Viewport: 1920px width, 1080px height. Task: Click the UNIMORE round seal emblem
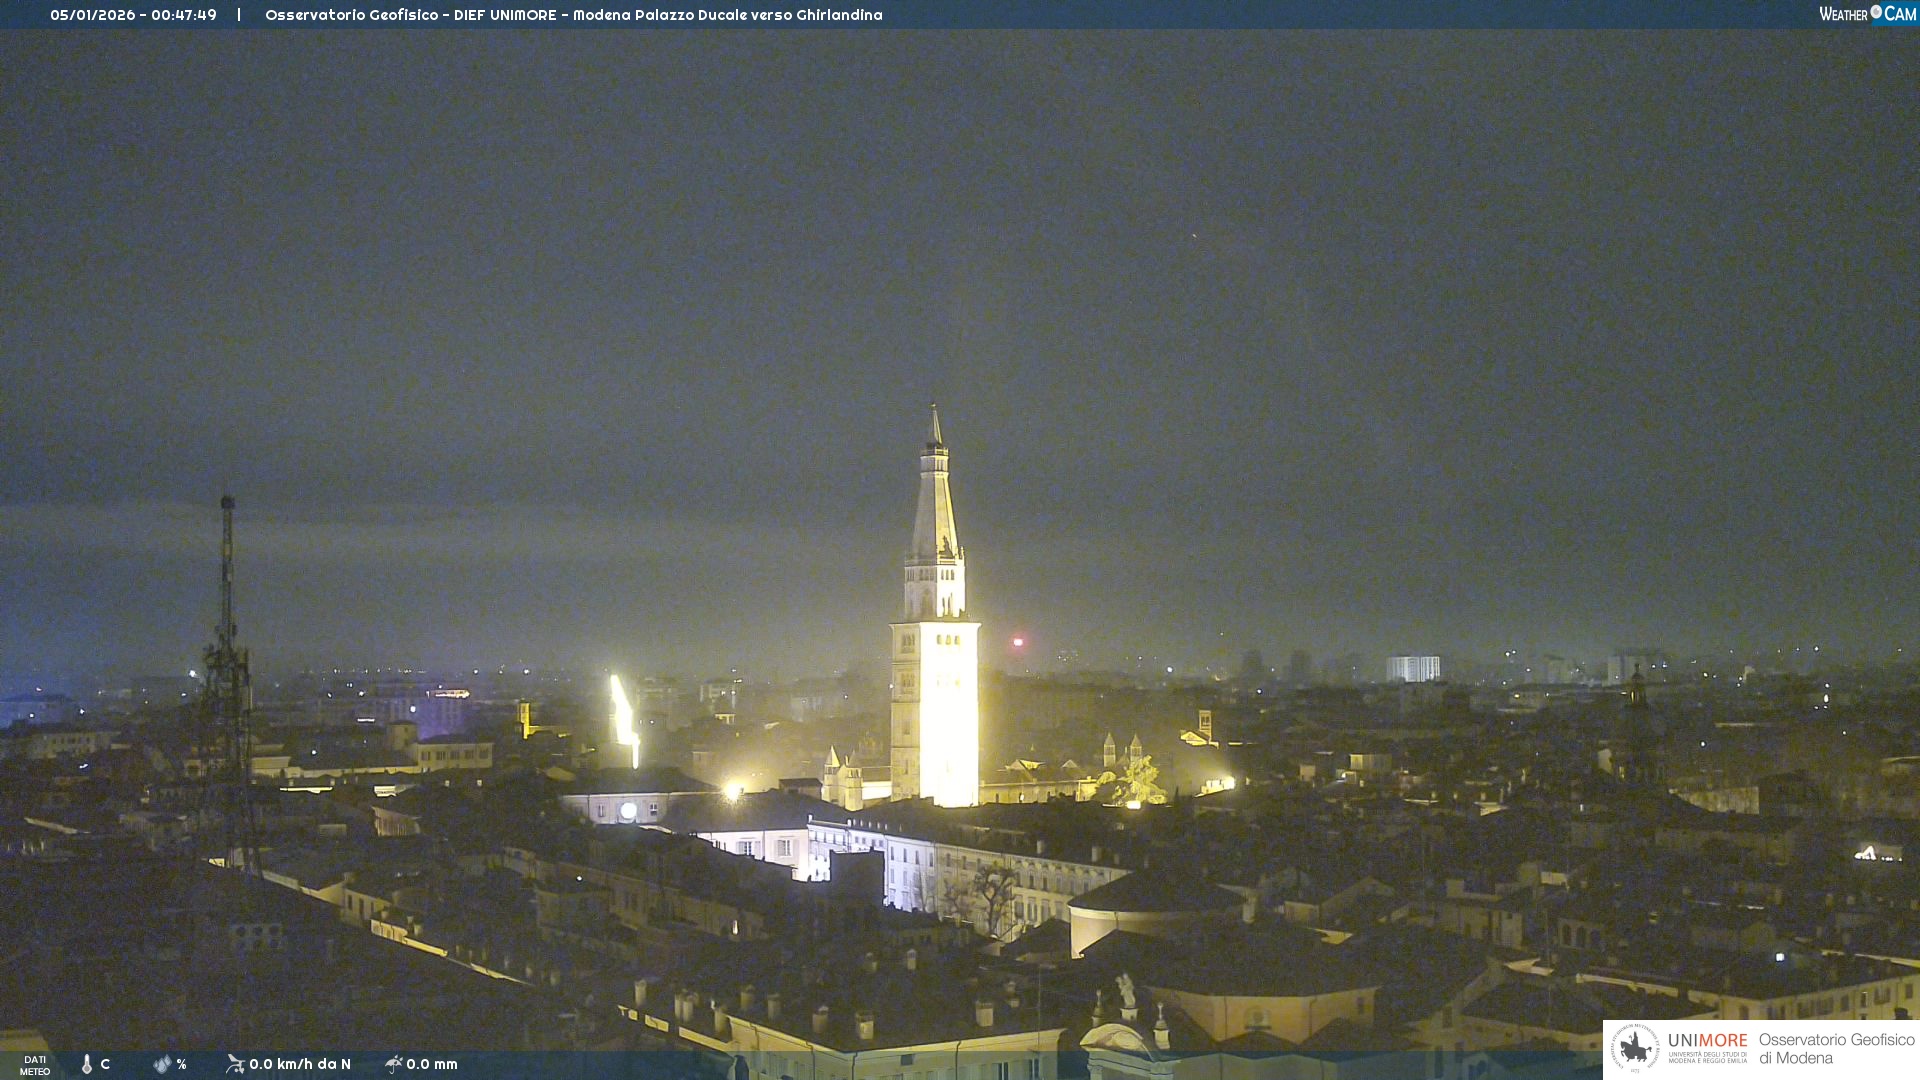[1634, 1048]
